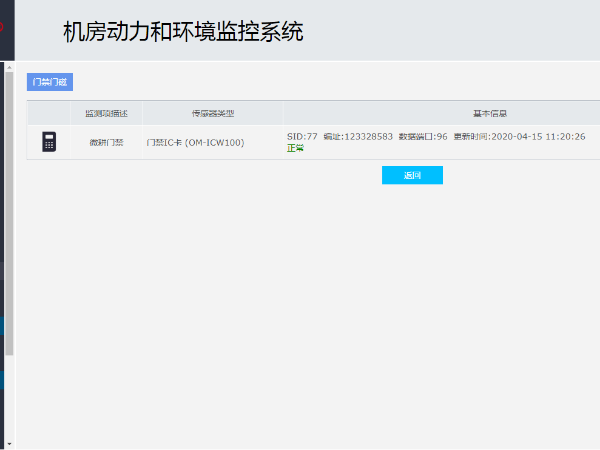
Task: Click the dark left sidebar panel
Action: point(2,250)
